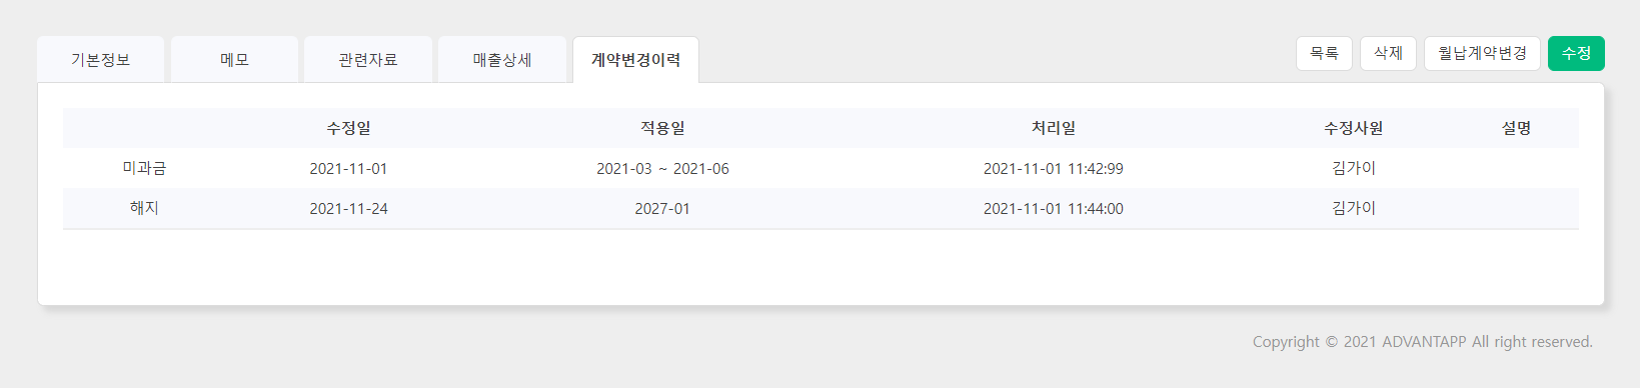Select the 수정일 column header

(x=348, y=128)
